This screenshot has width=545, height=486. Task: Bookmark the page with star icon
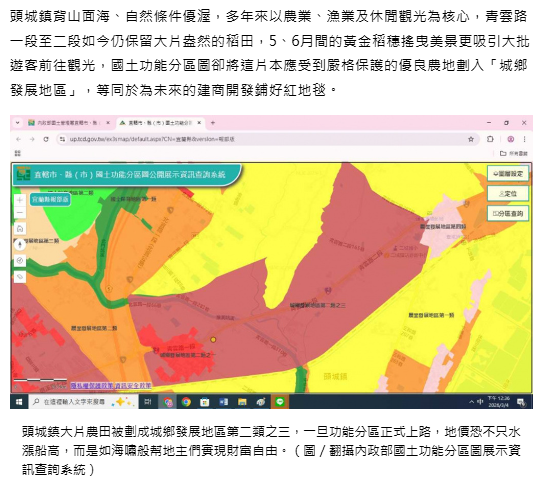pos(471,139)
